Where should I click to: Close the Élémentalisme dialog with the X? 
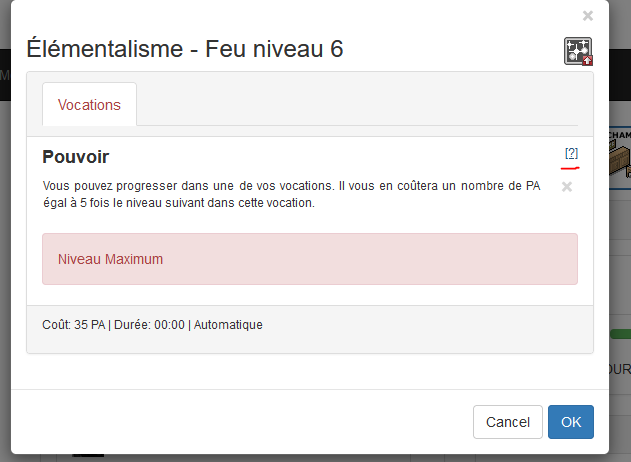[x=588, y=16]
